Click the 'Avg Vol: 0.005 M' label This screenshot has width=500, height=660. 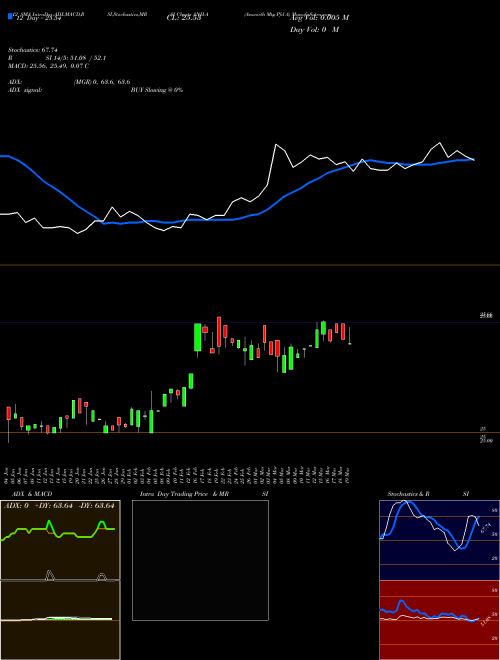tap(319, 18)
